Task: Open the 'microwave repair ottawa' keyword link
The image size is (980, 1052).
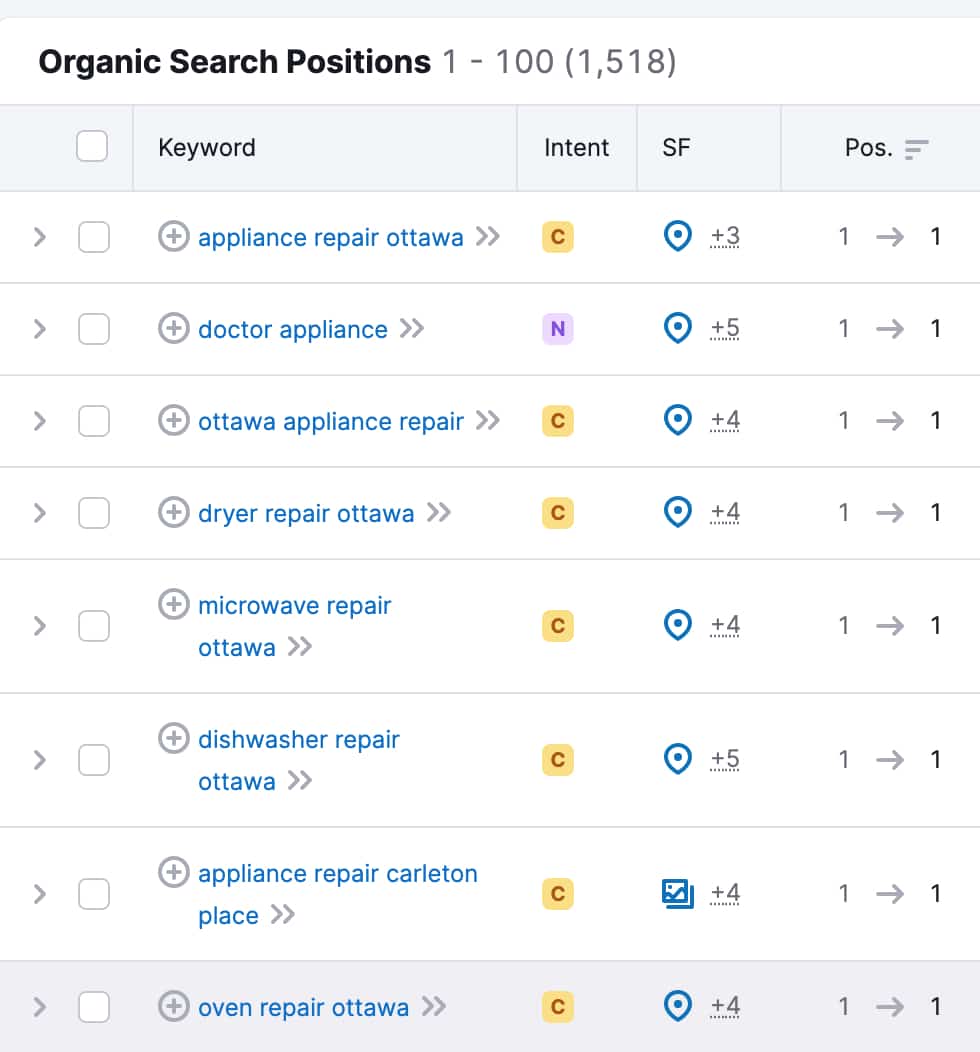Action: [294, 626]
